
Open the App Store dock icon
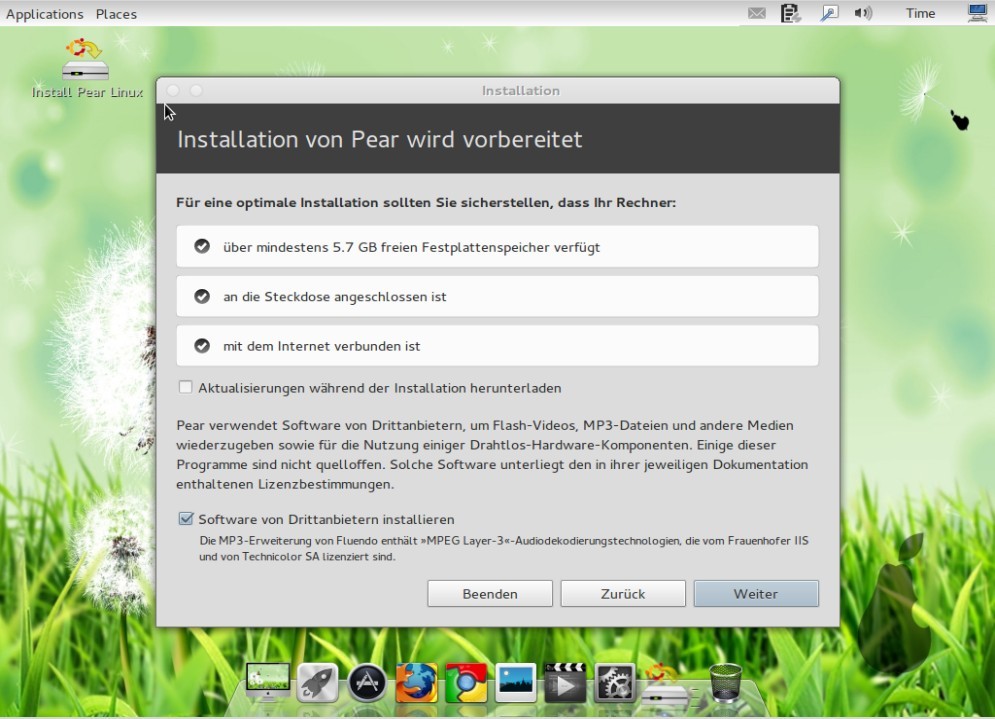point(367,683)
